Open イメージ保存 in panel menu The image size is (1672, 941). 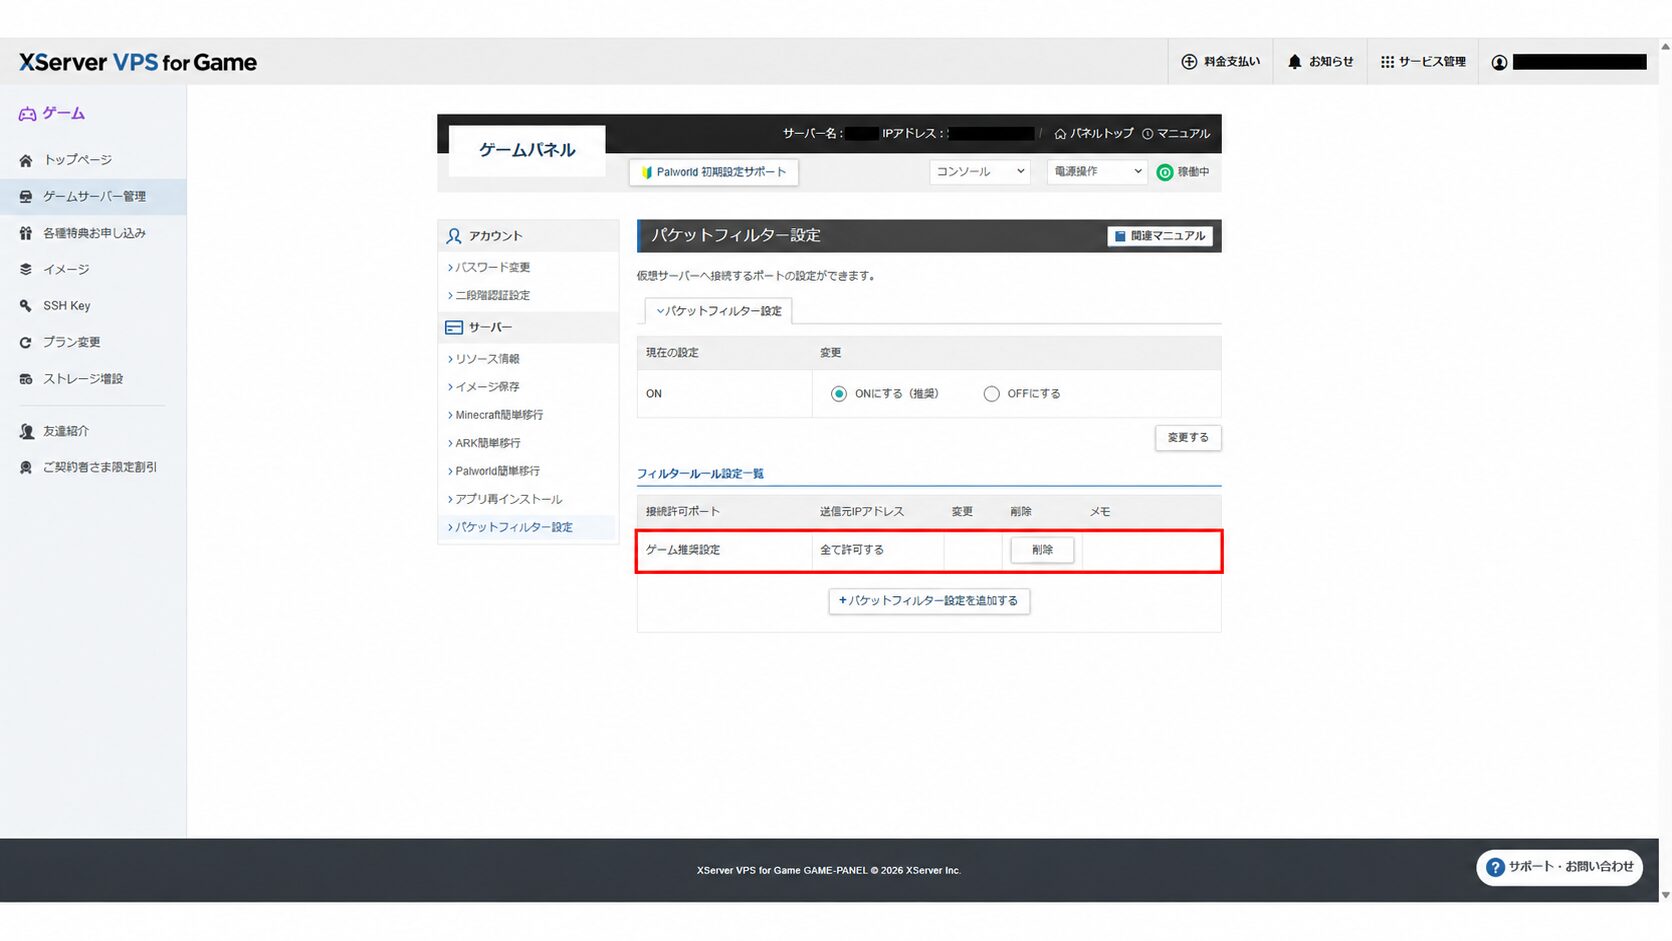coord(487,387)
